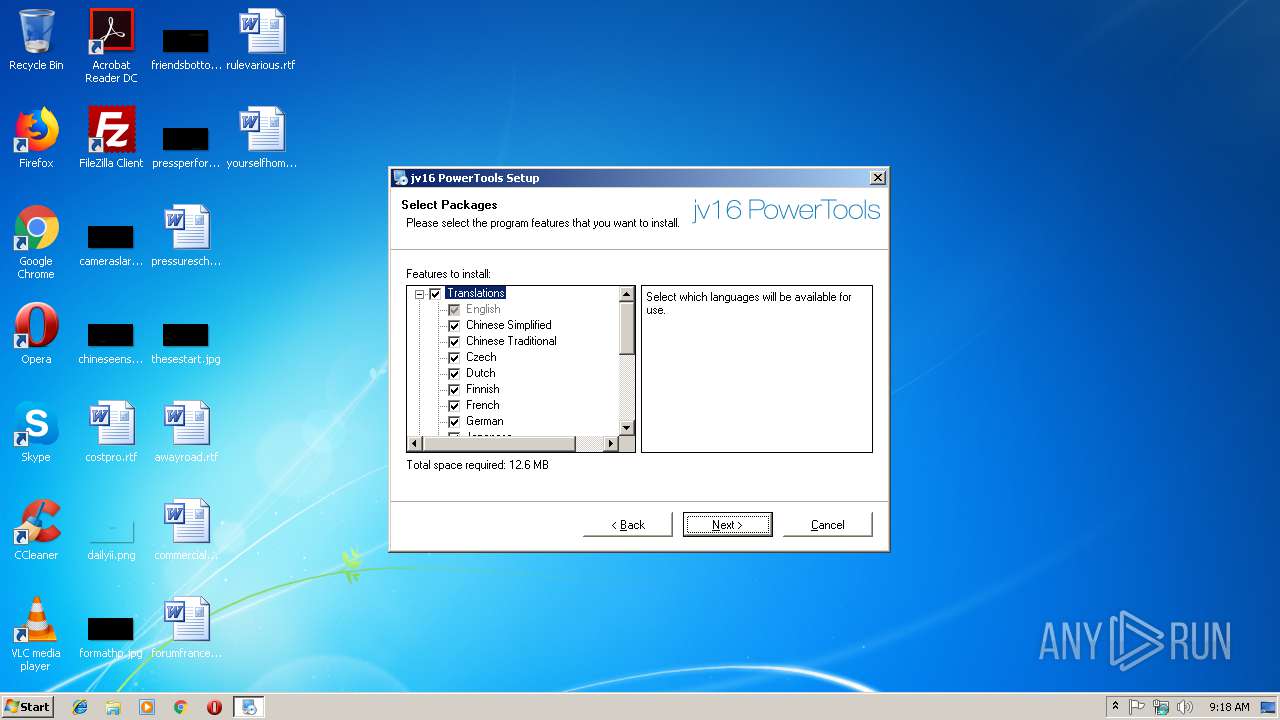Screen dimensions: 1280x720
Task: Select the chineseens file icon
Action: (x=111, y=343)
